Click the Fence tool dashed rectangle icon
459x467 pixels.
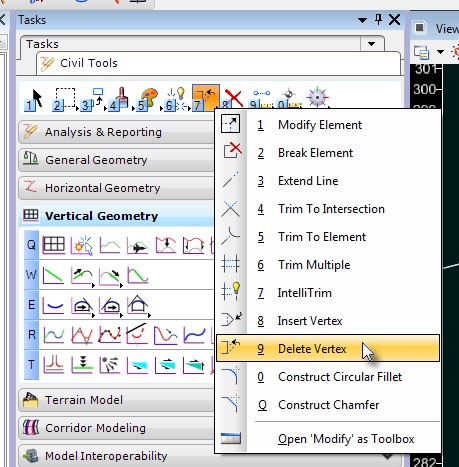pos(64,99)
